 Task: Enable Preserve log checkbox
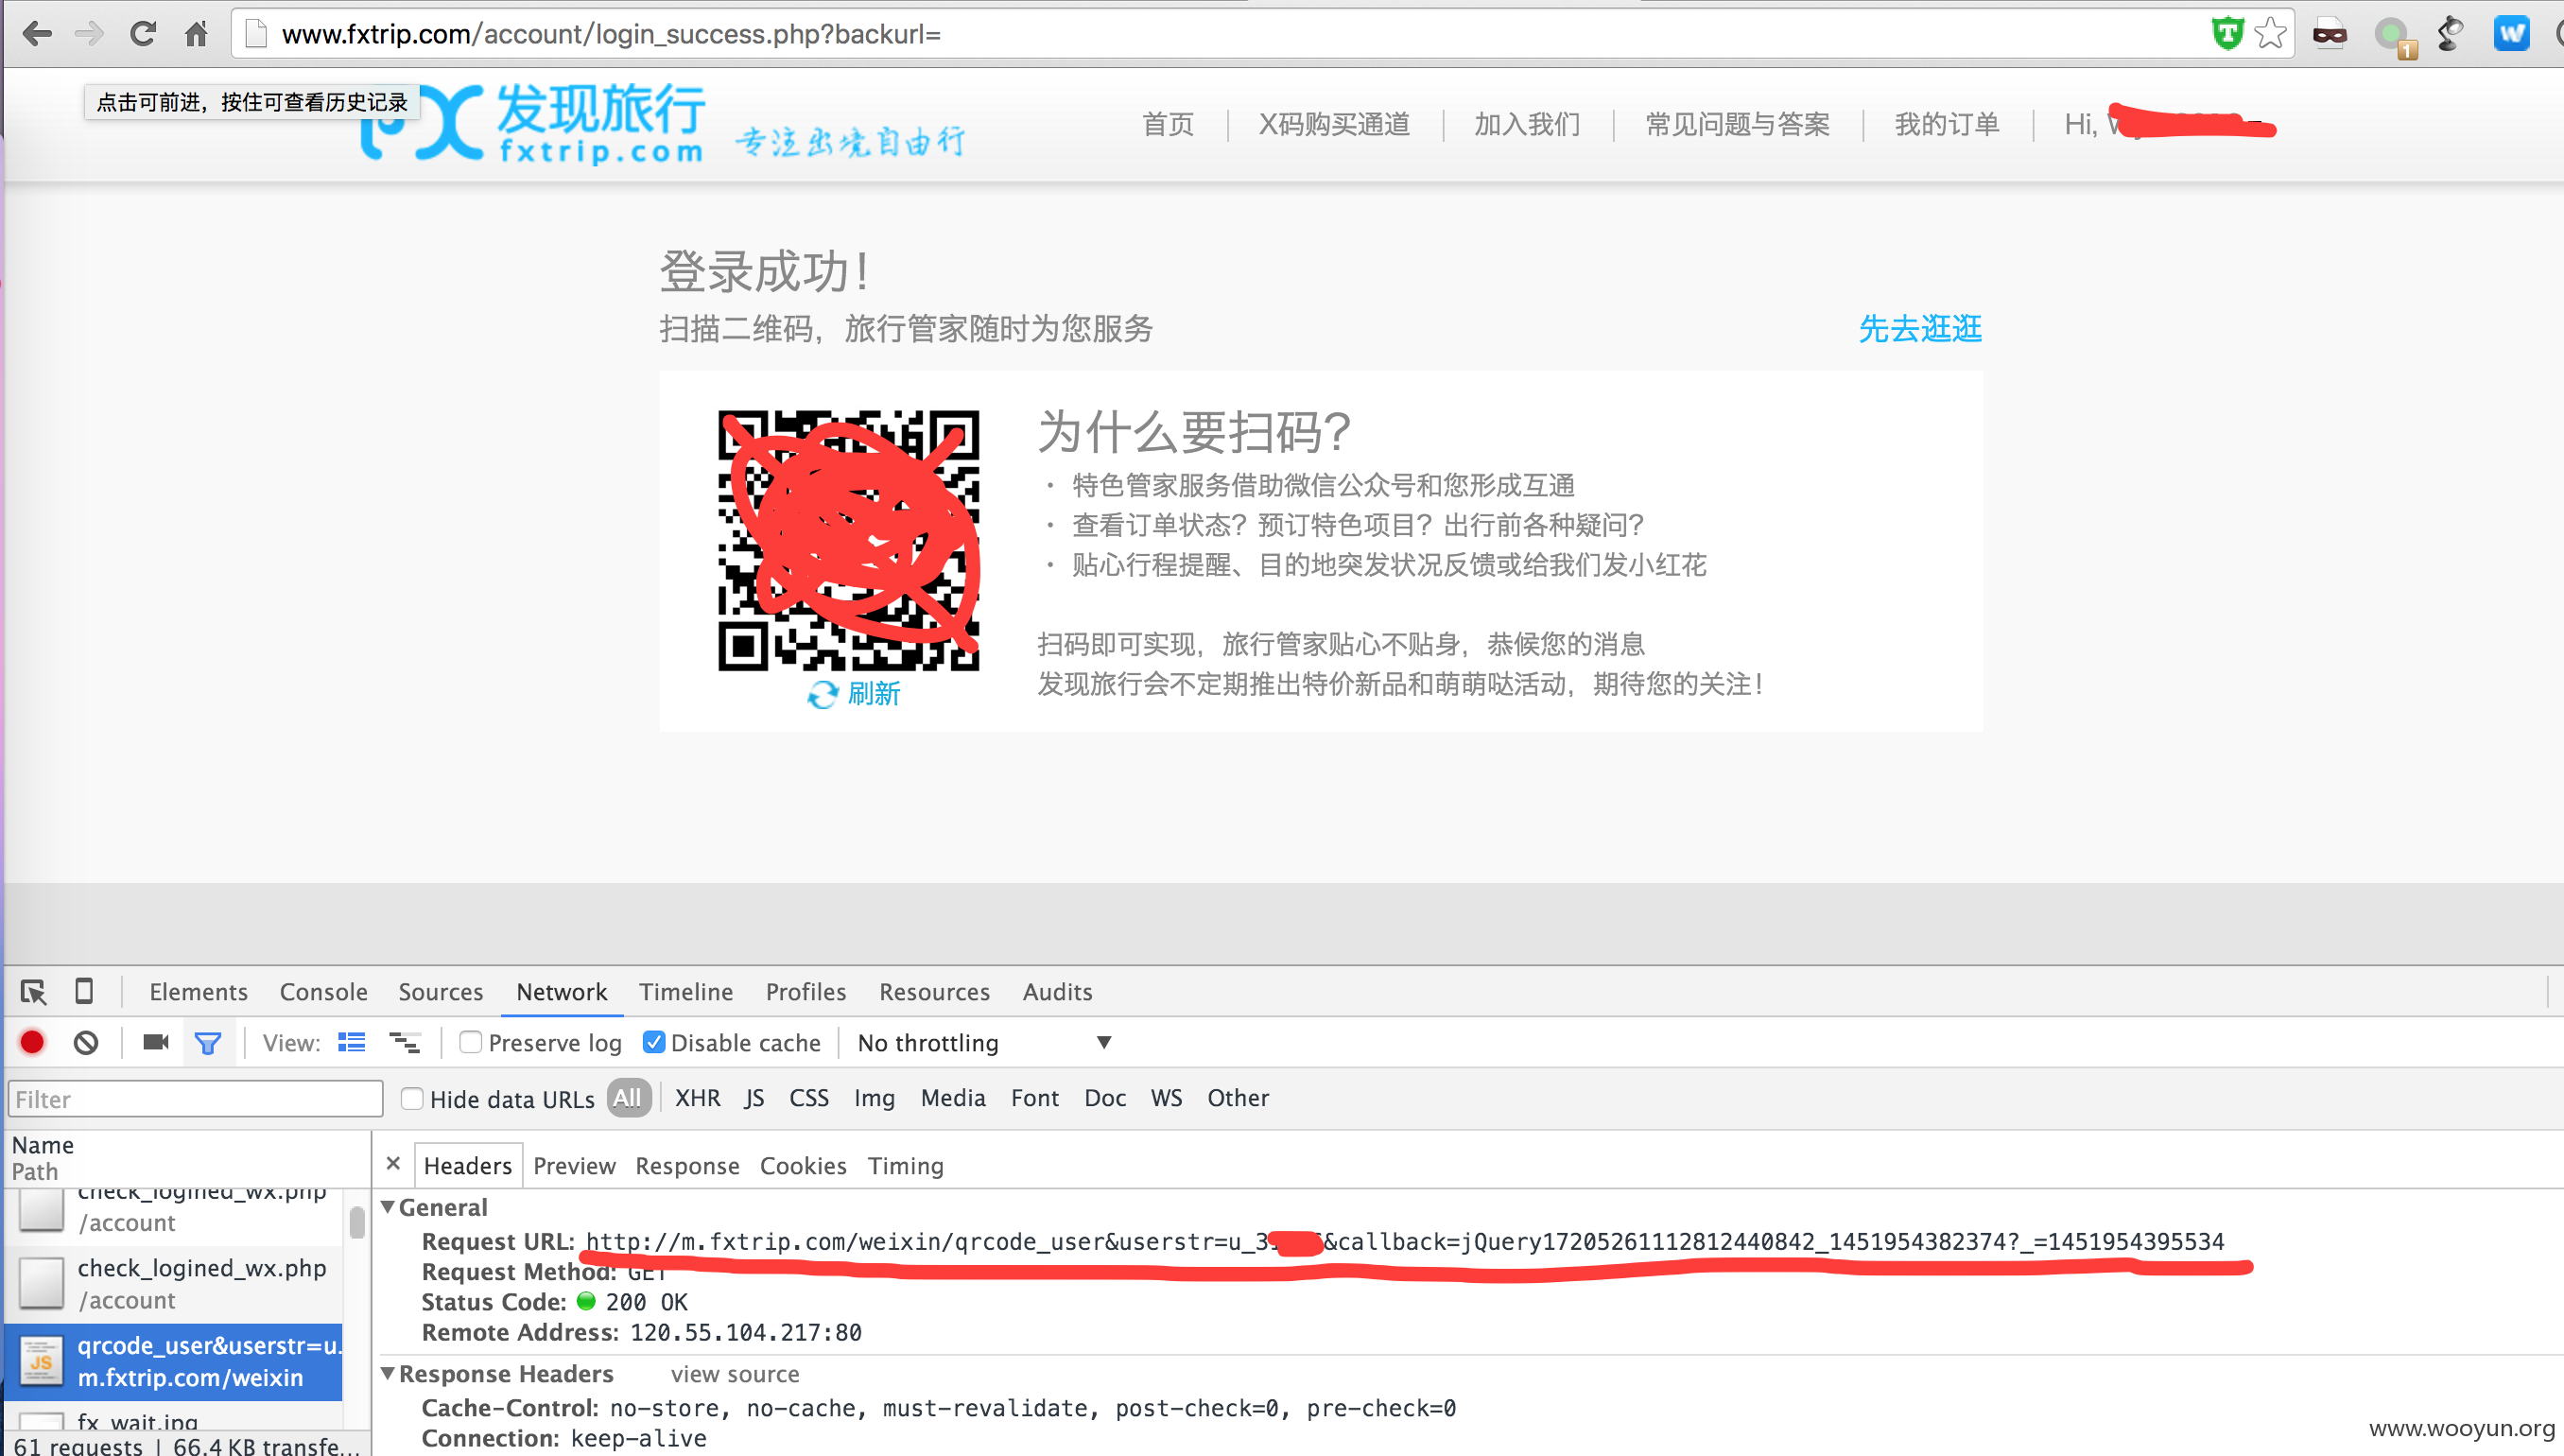470,1043
